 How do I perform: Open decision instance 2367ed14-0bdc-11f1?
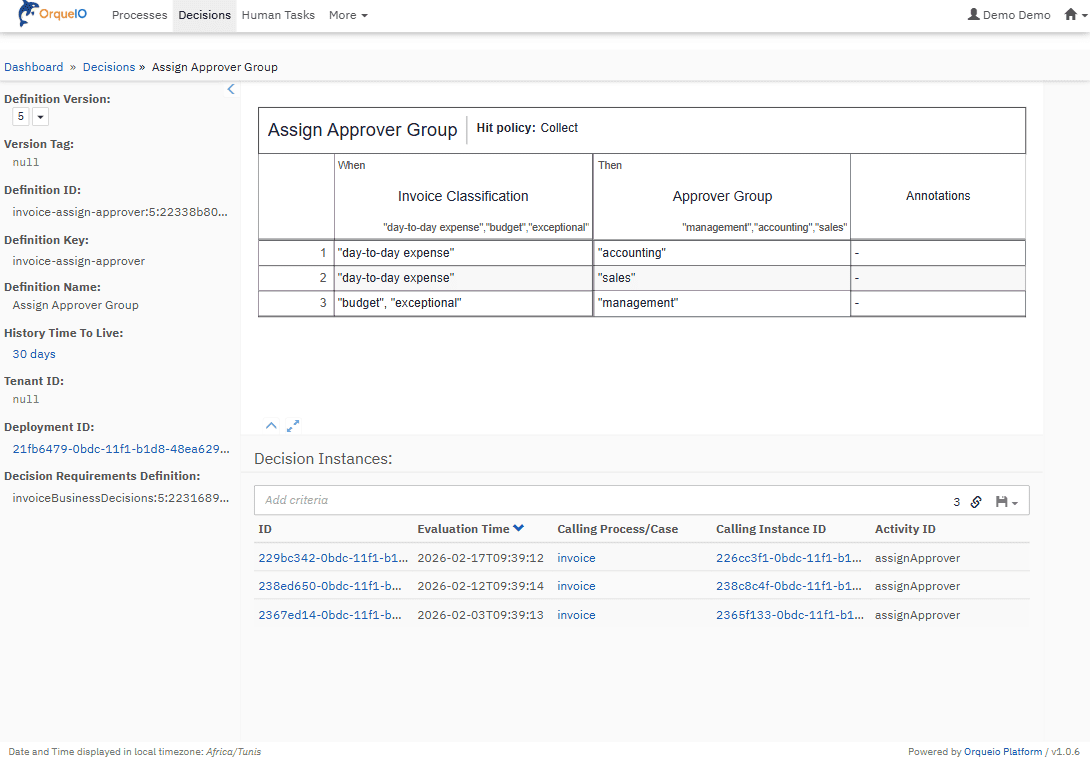pyautogui.click(x=330, y=615)
